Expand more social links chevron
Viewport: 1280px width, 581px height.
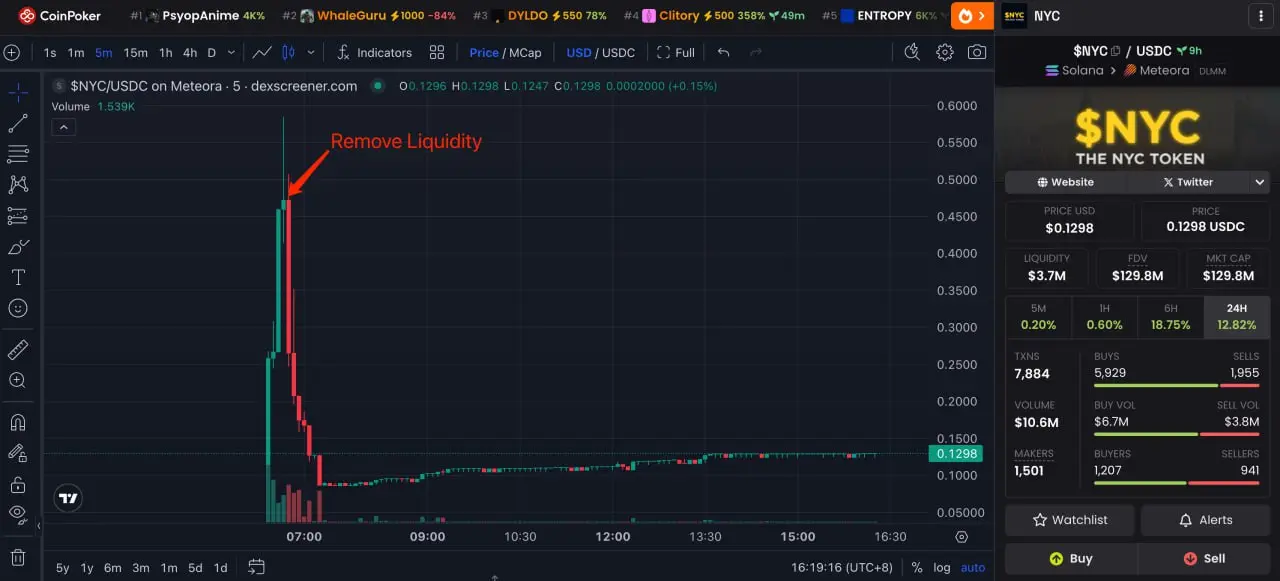(x=1260, y=182)
